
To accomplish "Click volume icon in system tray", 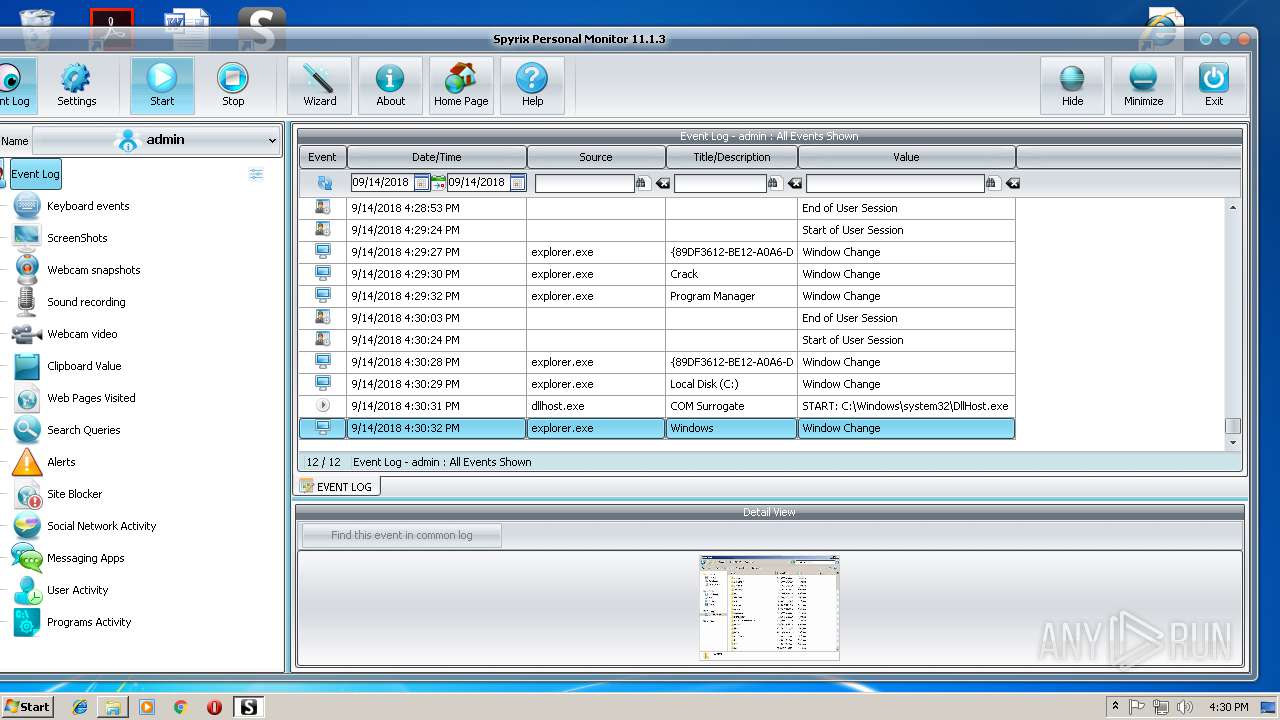I will click(x=1185, y=707).
